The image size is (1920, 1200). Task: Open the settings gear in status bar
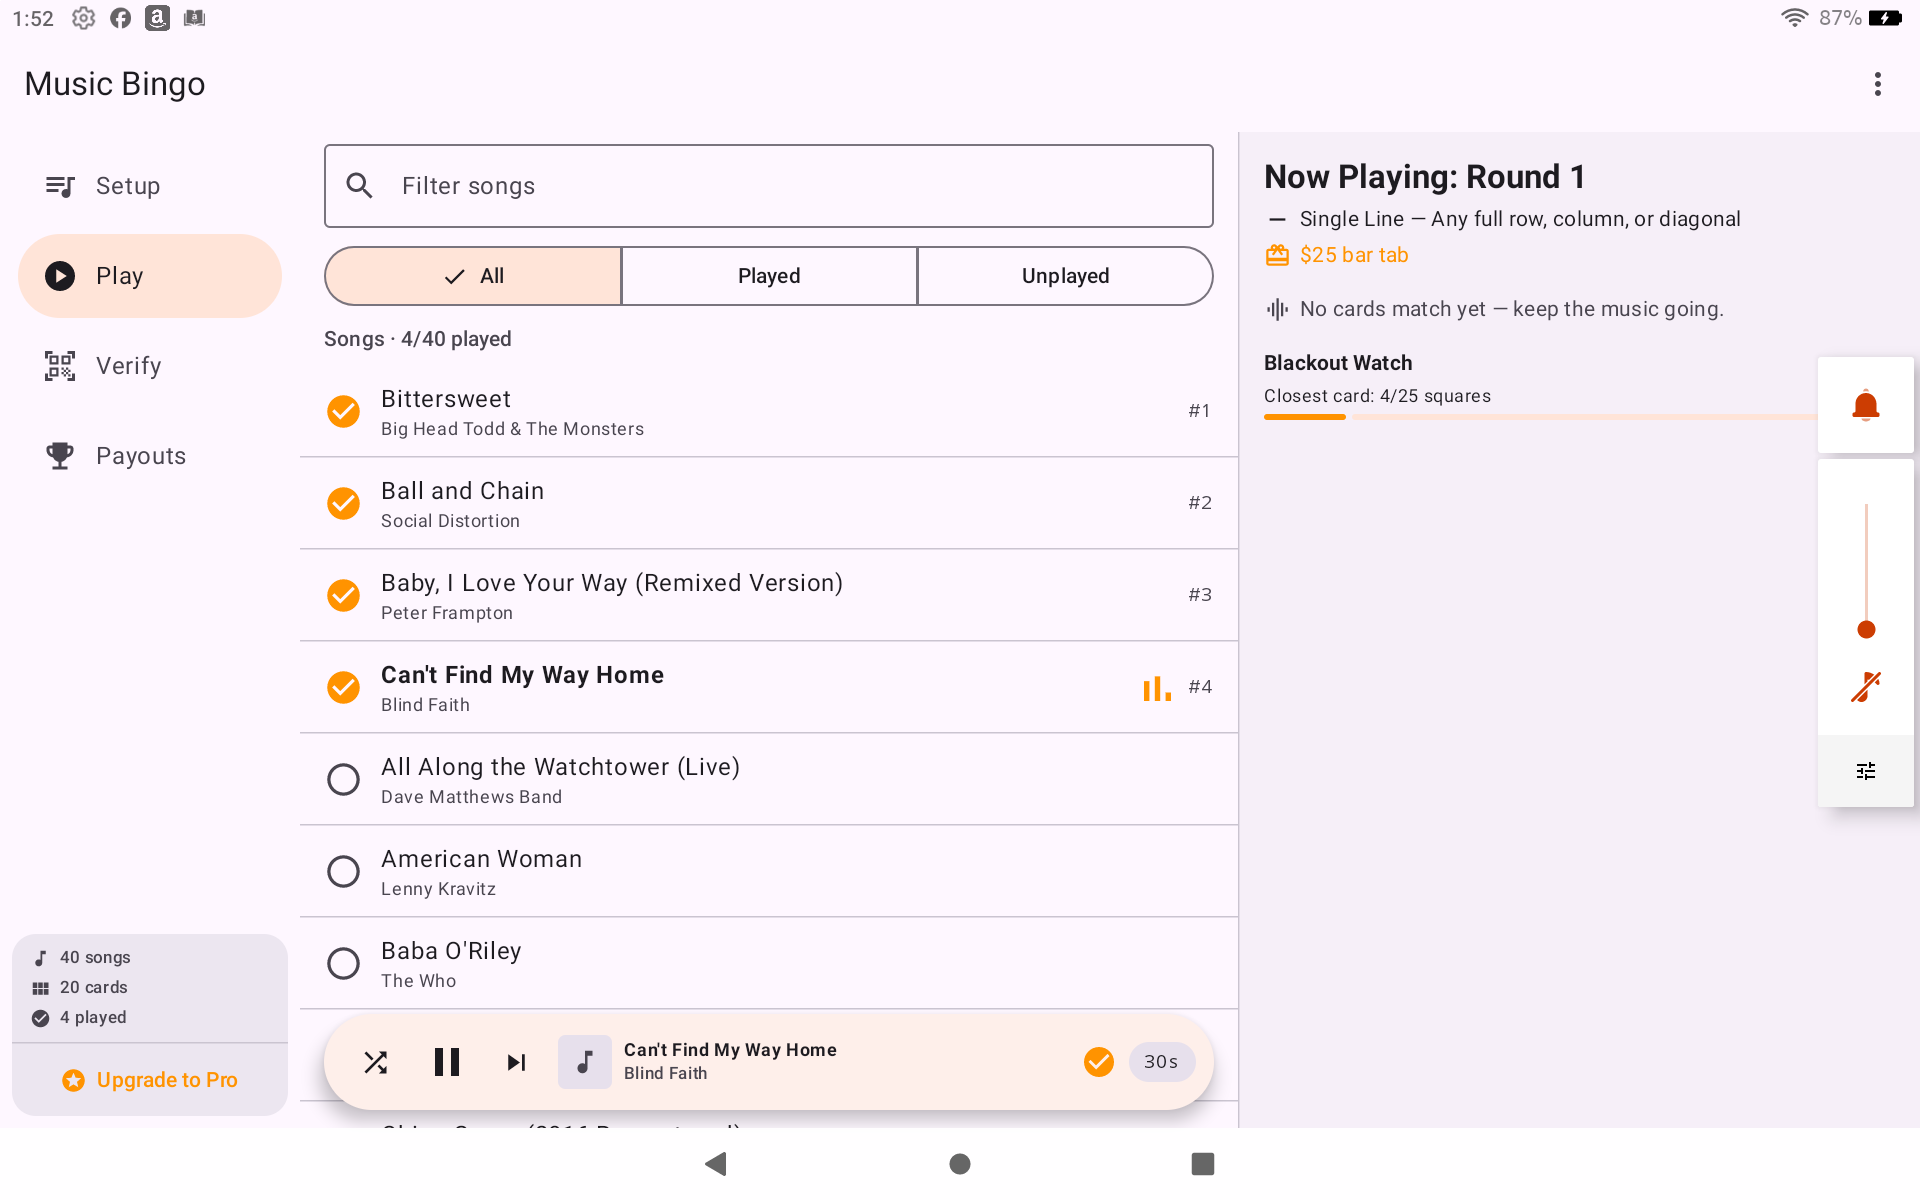[84, 18]
